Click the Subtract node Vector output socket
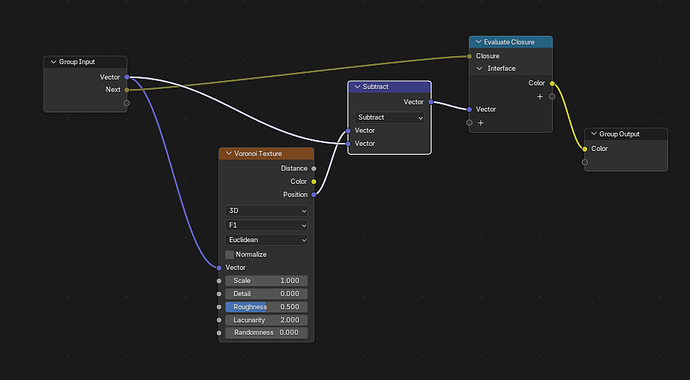Viewport: 690px width, 380px height. click(431, 102)
